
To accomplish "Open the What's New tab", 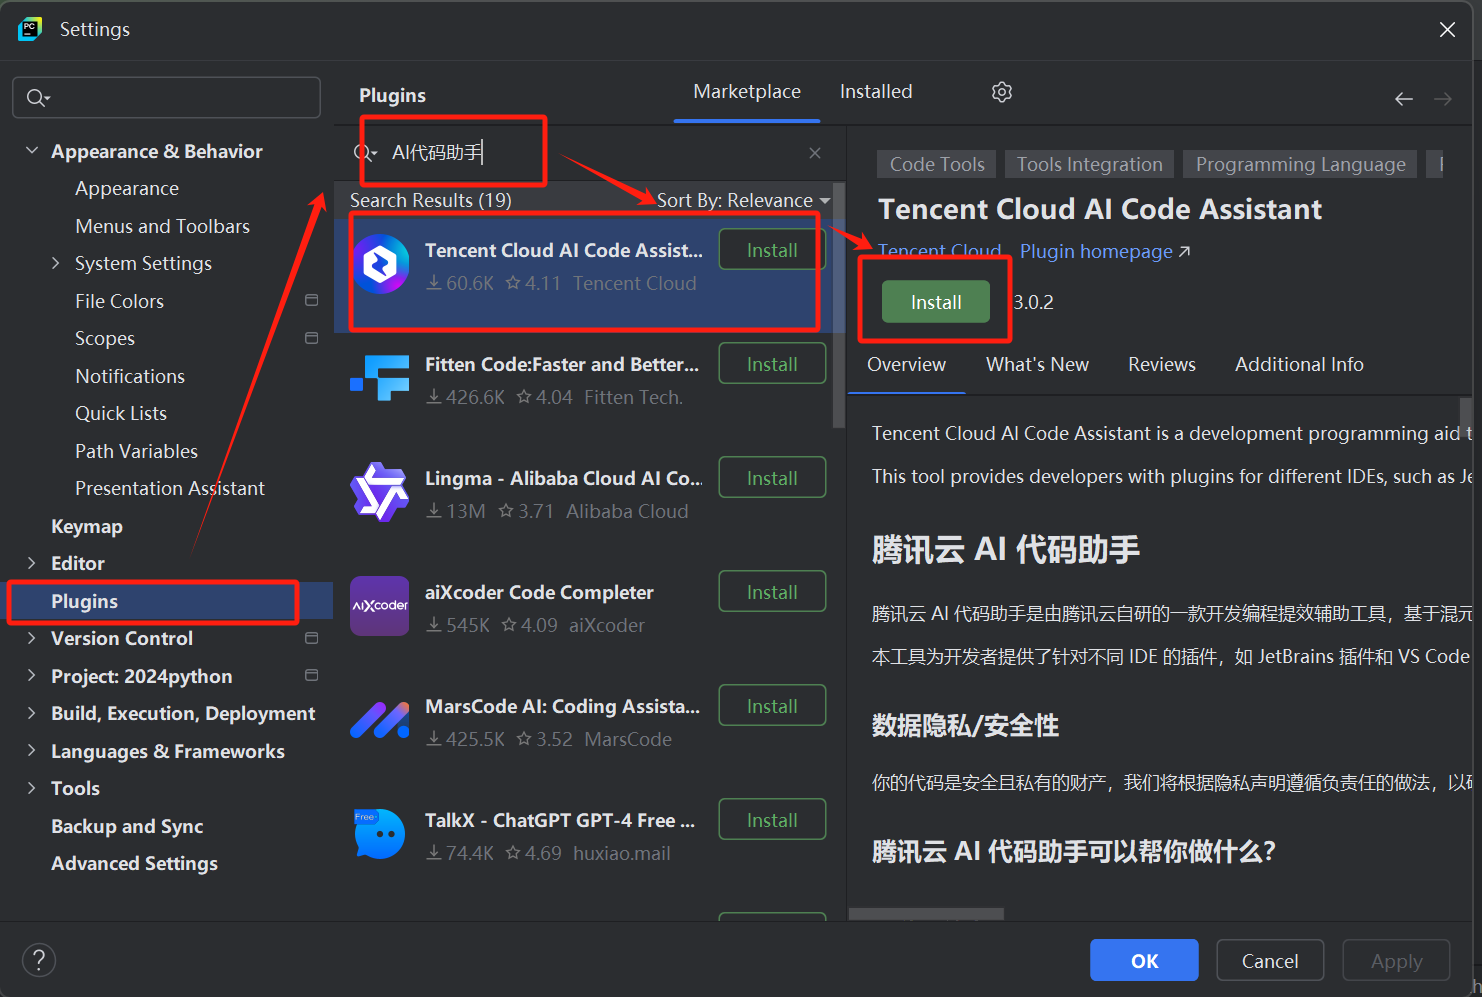I will click(x=1037, y=365).
